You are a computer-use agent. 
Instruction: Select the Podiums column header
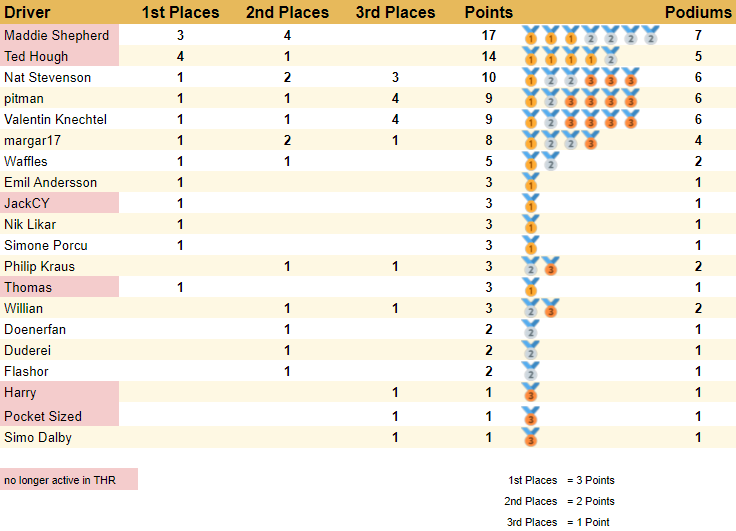pyautogui.click(x=698, y=12)
